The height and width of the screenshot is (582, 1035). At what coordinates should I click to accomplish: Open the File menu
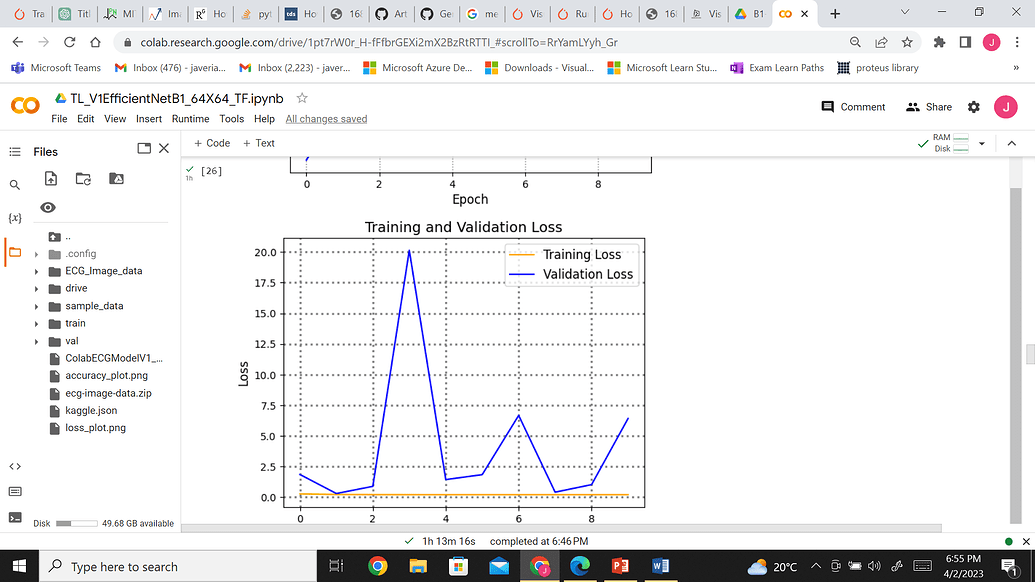(x=59, y=119)
